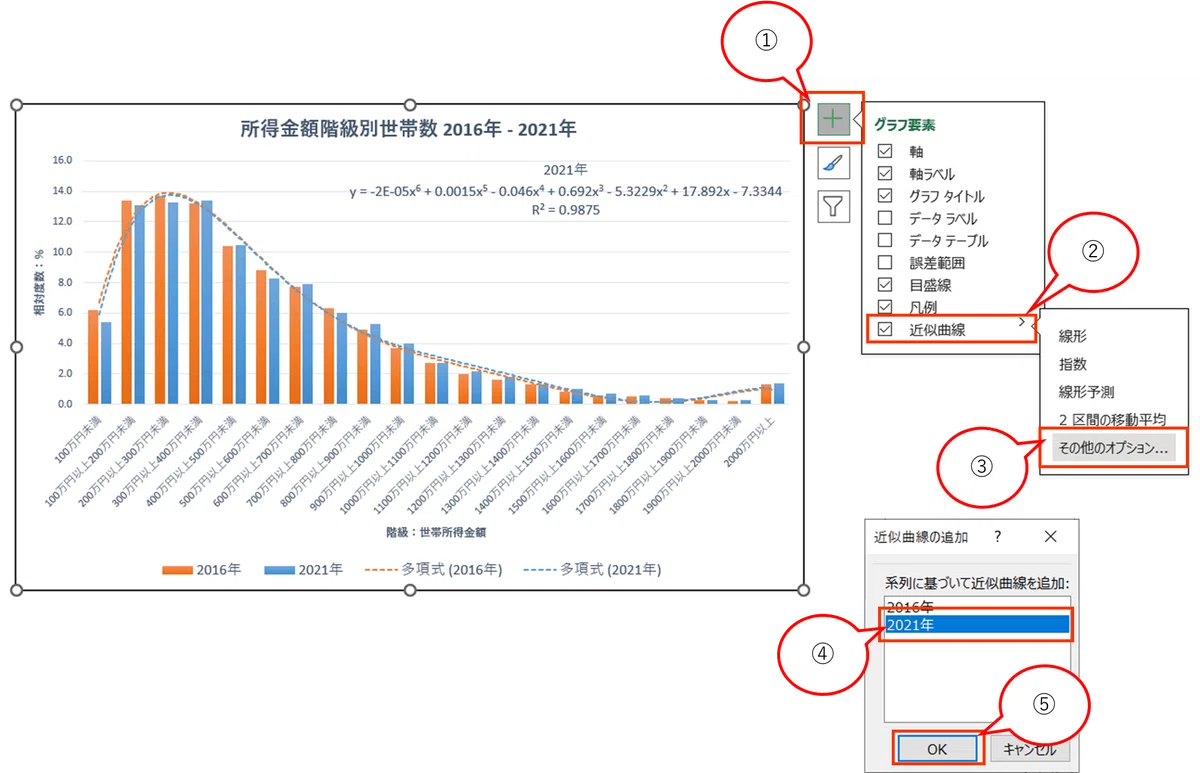Click the 2016年 legend entry
This screenshot has height=773, width=1200.
pyautogui.click(x=201, y=569)
